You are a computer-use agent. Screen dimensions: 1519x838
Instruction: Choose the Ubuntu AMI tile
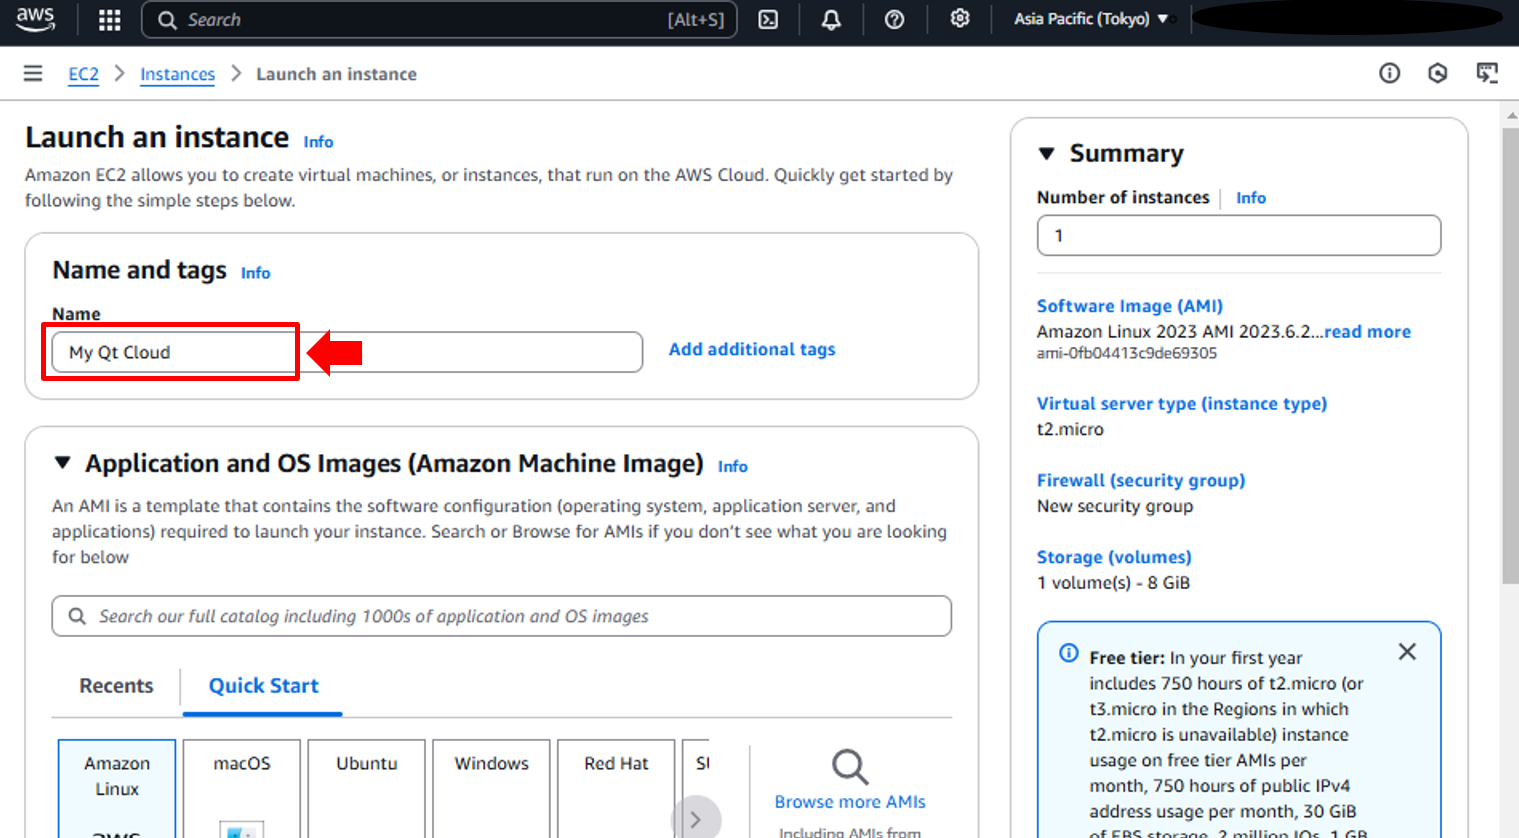pyautogui.click(x=366, y=787)
